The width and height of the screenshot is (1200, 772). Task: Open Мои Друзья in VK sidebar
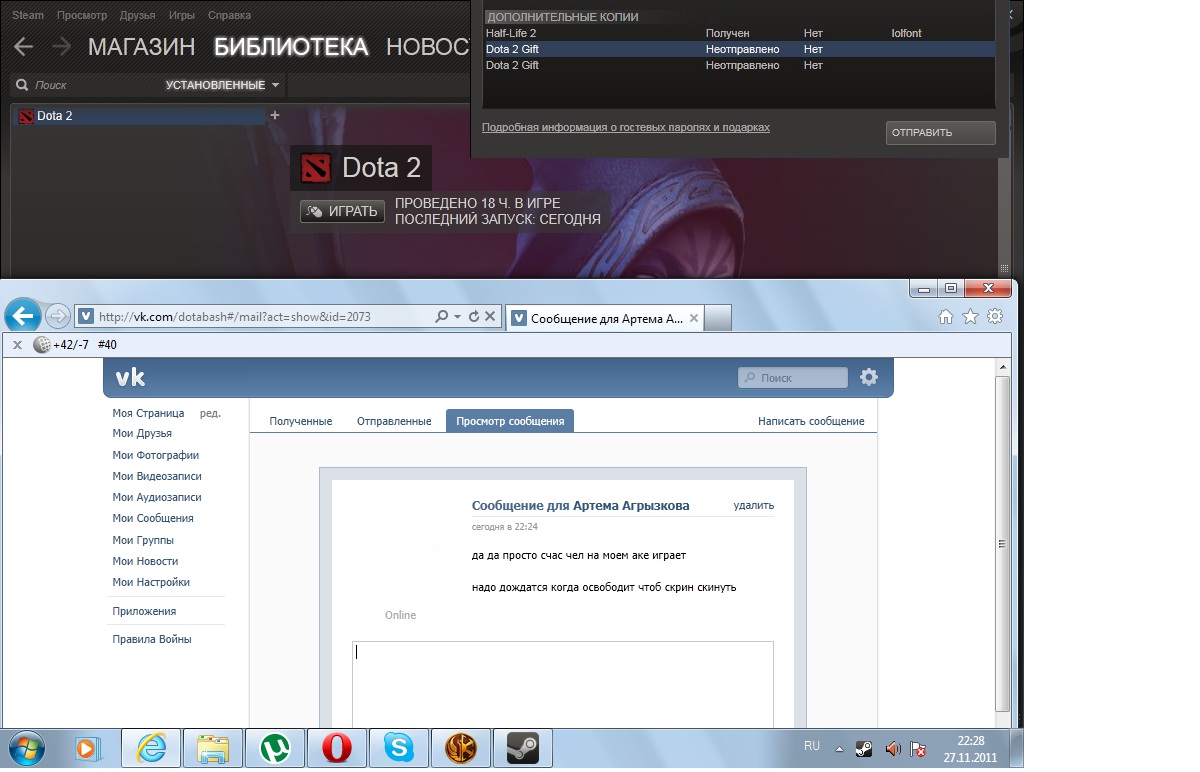(142, 433)
